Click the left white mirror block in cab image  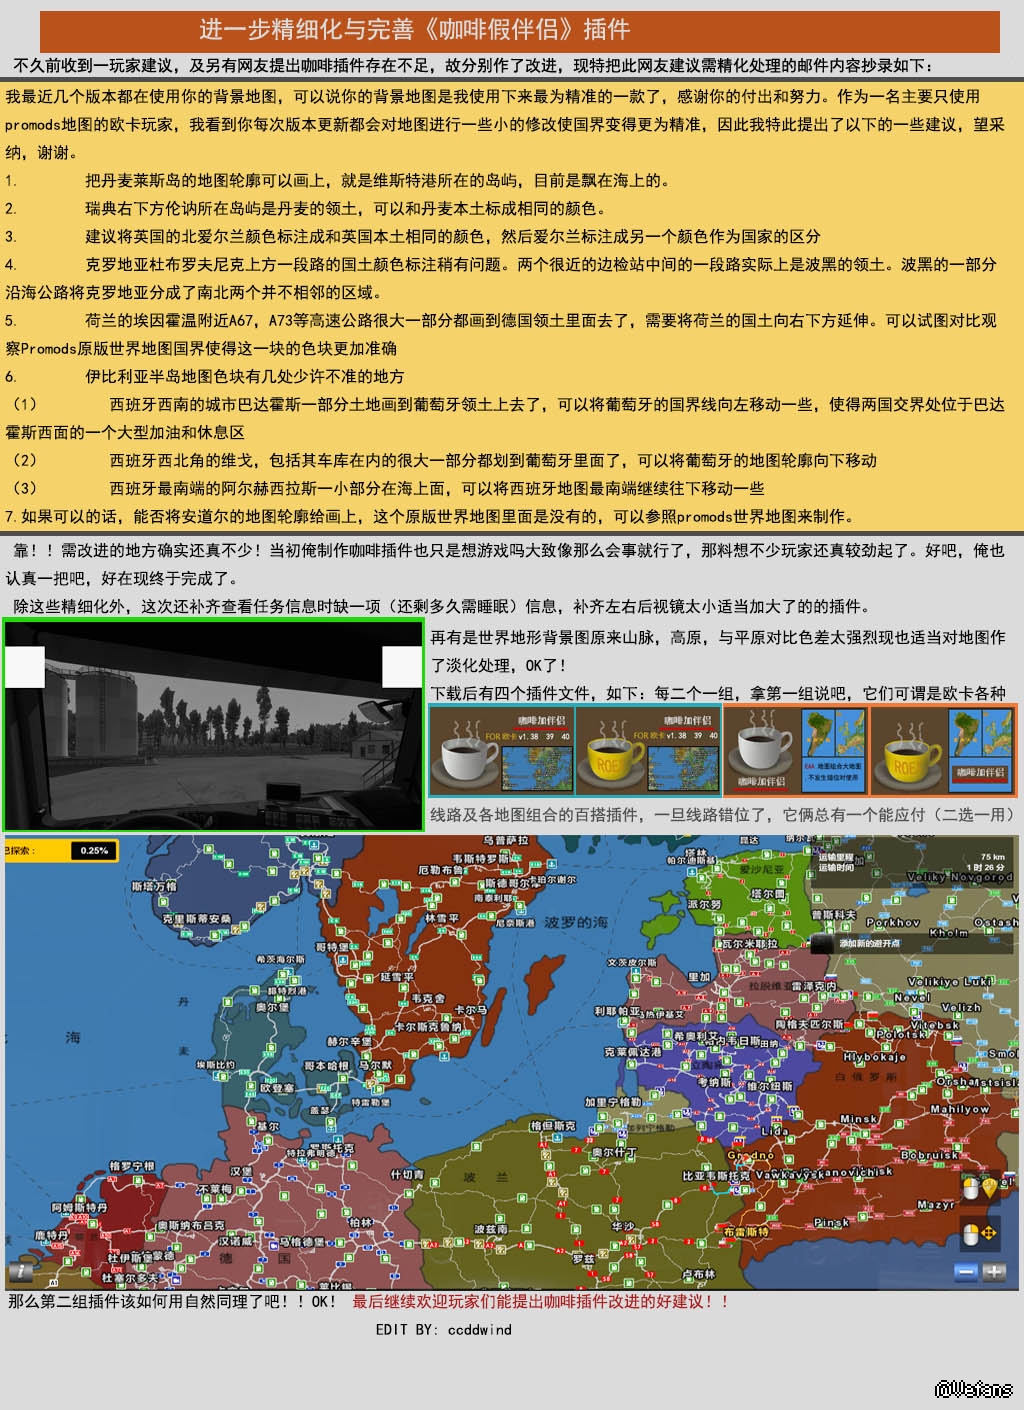click(x=25, y=667)
